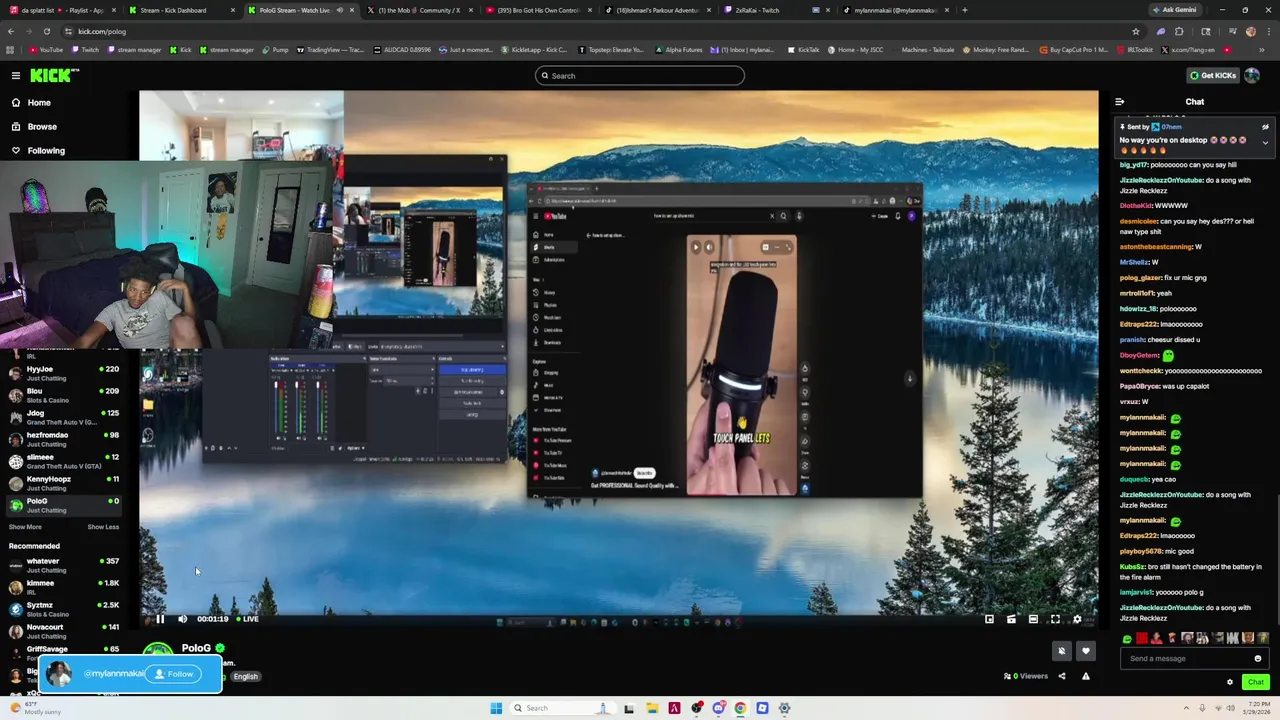Jump to LIVE indicator in player
The image size is (1280, 720).
pyautogui.click(x=247, y=619)
